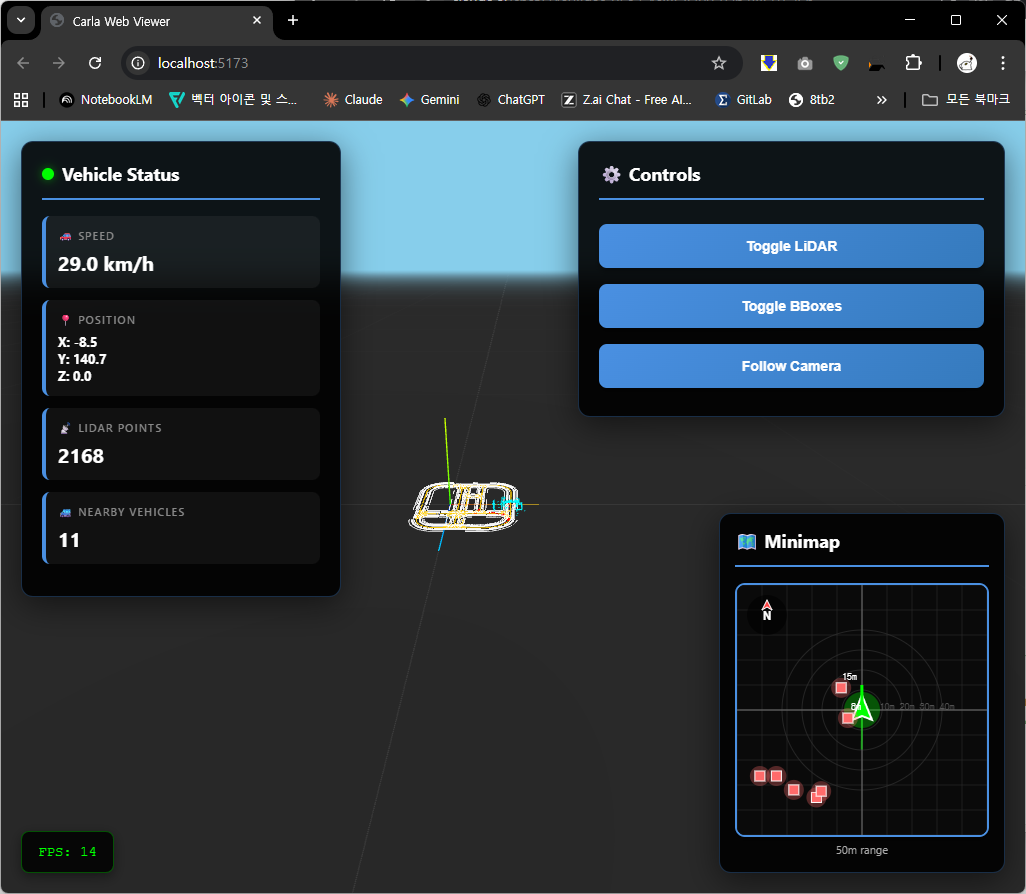The height and width of the screenshot is (894, 1026).
Task: Enable the Follow Camera mode
Action: (791, 366)
